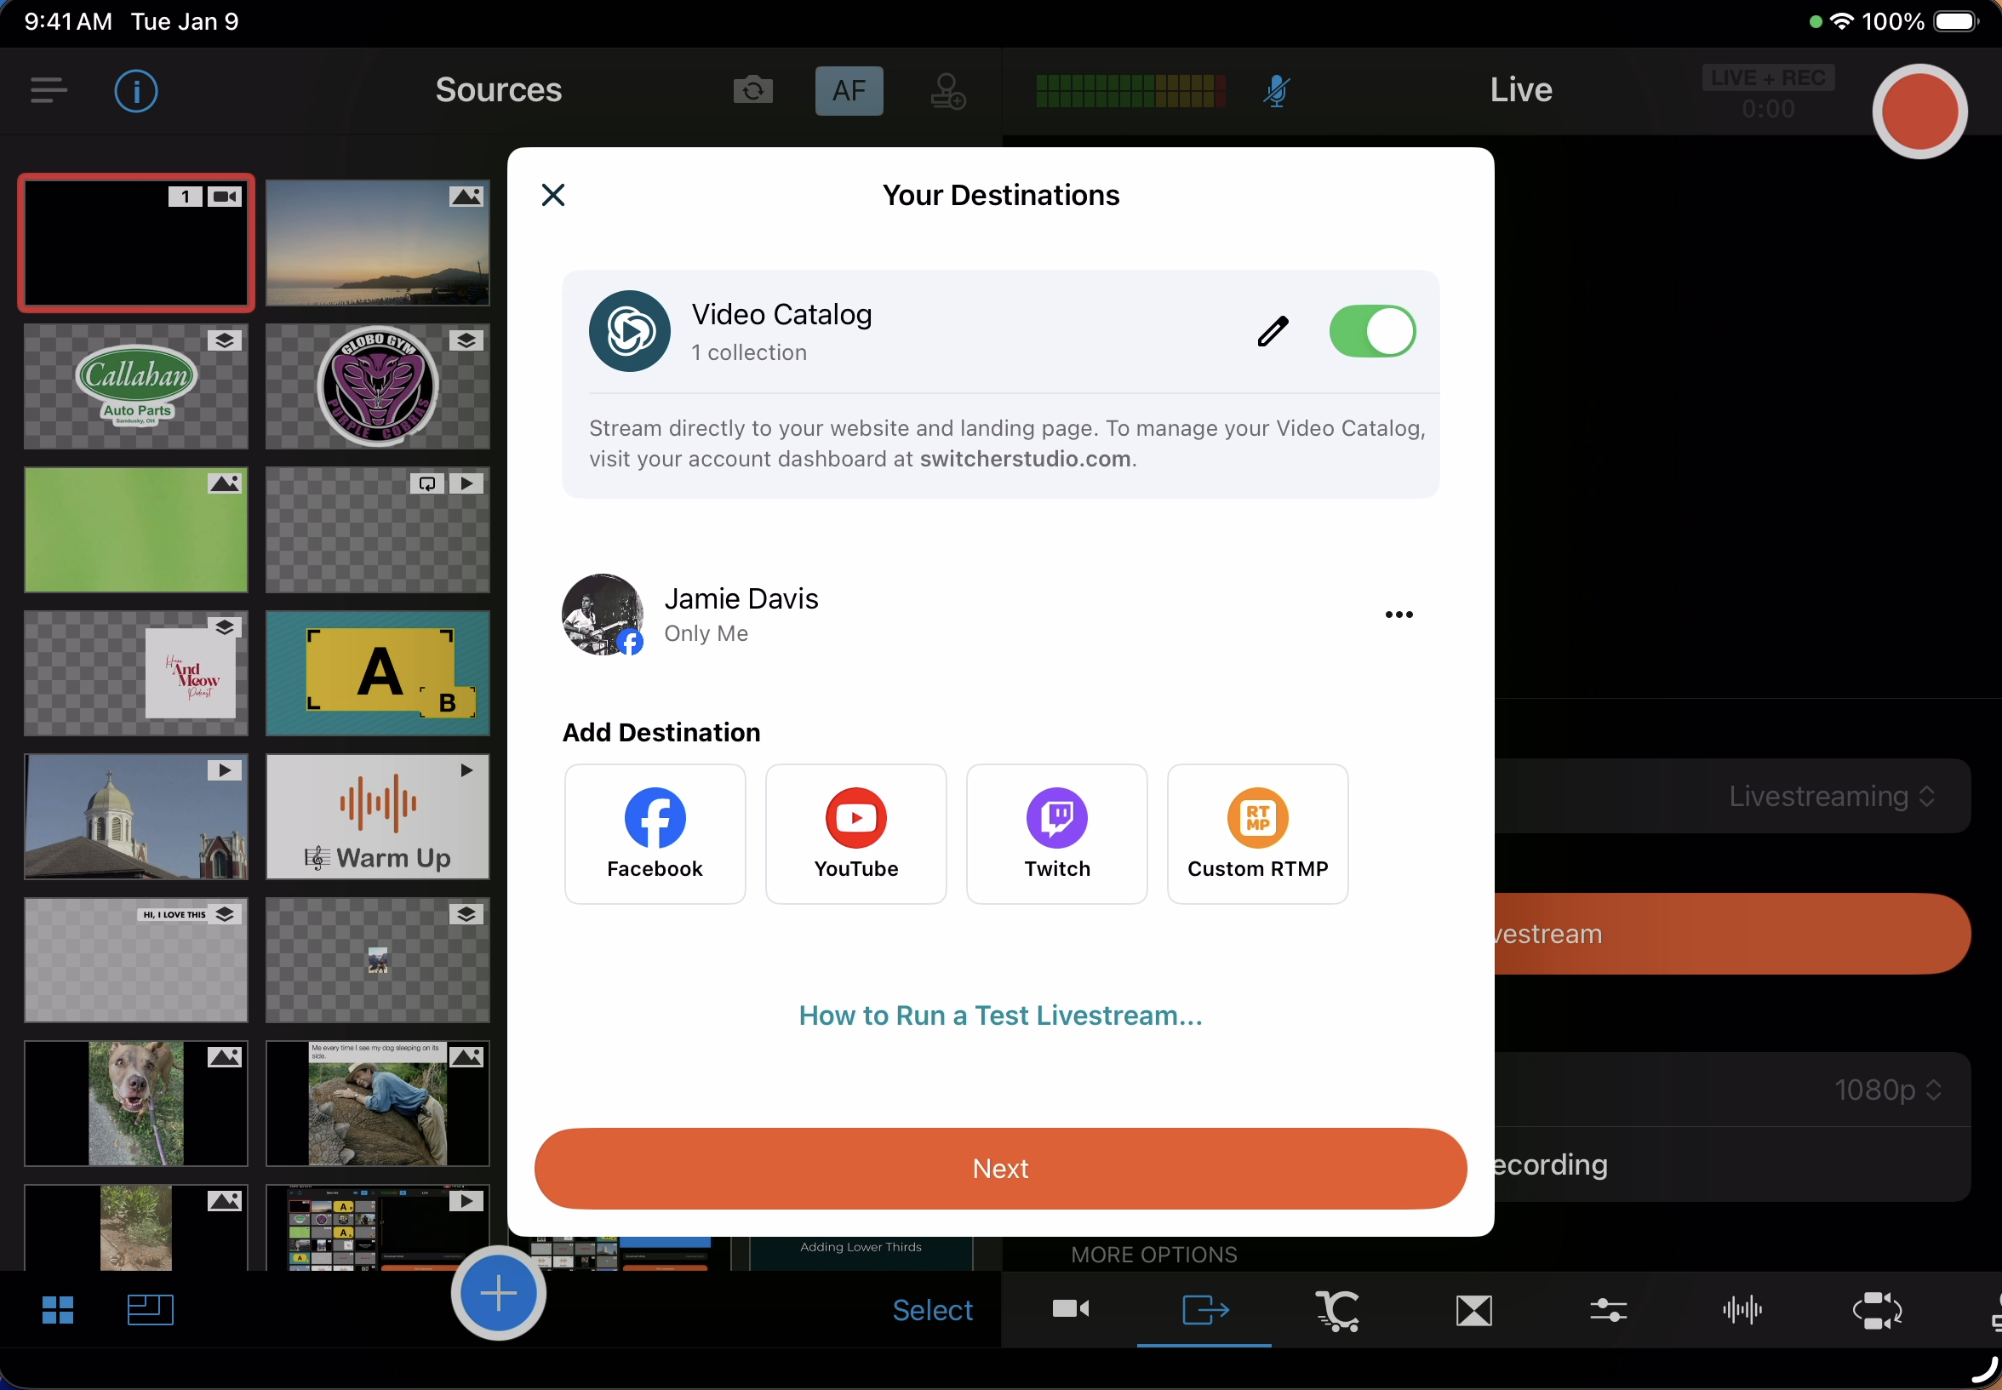Viewport: 2002px width, 1390px height.
Task: Close the Your Destinations dialog
Action: (x=553, y=195)
